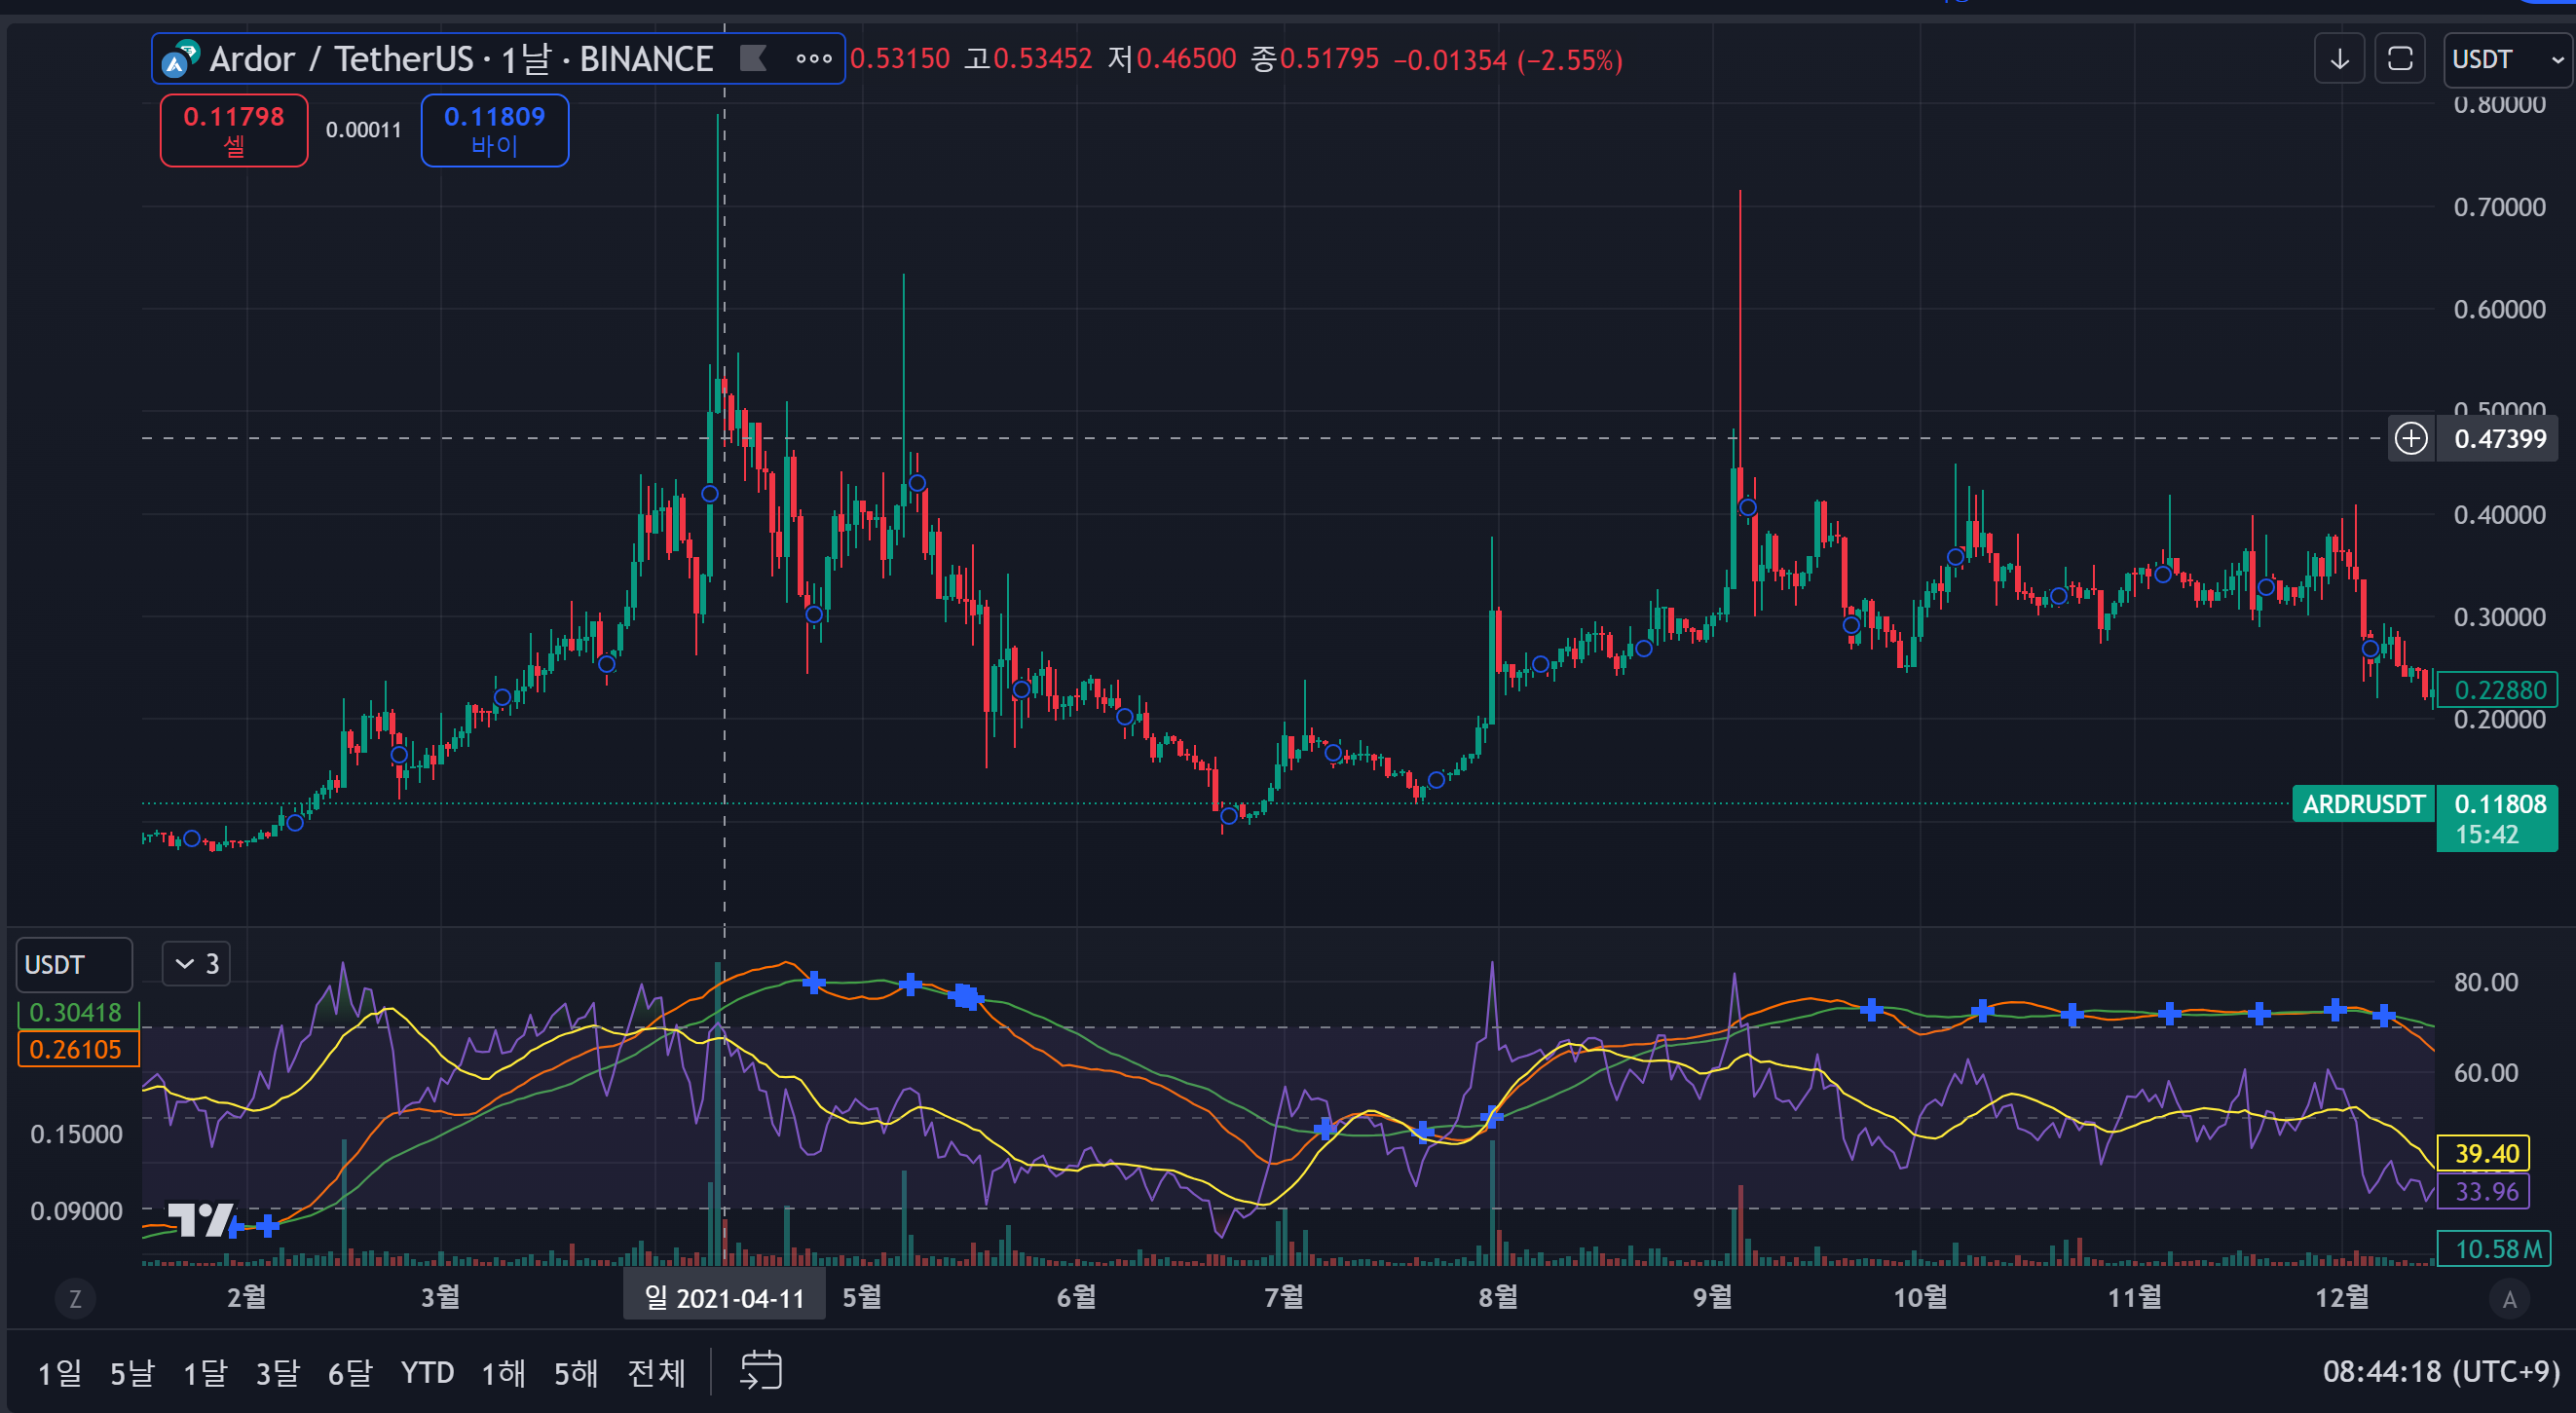The image size is (2576, 1413).
Task: Click the TradingView logo on chart
Action: 201,1219
